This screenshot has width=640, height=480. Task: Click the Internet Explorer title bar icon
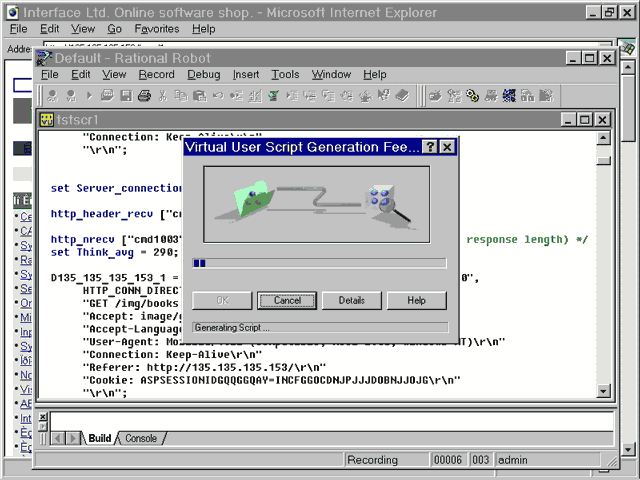pyautogui.click(x=13, y=12)
